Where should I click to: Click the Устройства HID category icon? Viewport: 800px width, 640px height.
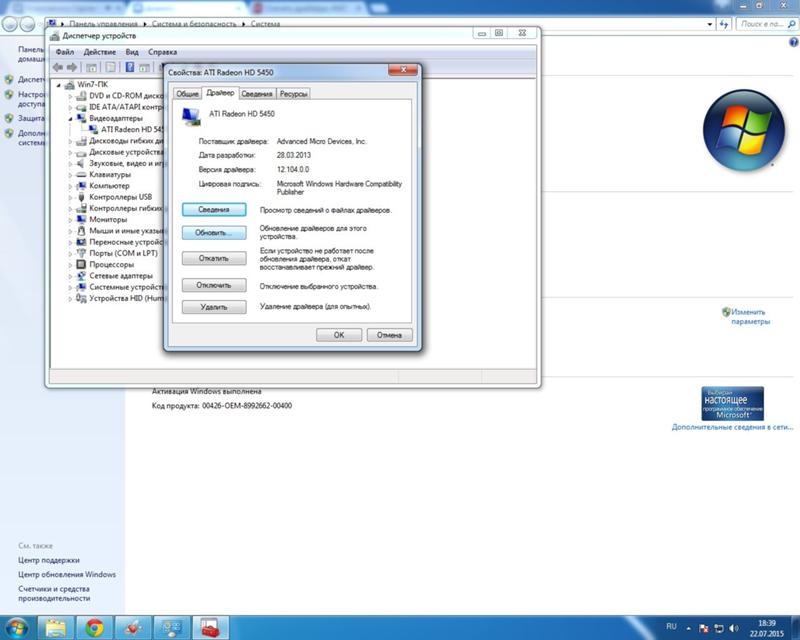point(81,298)
